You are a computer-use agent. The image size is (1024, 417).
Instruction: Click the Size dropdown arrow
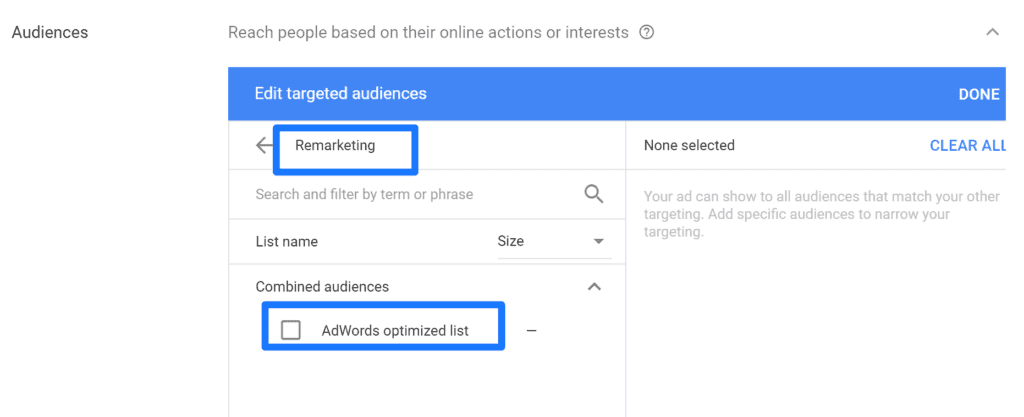click(599, 242)
